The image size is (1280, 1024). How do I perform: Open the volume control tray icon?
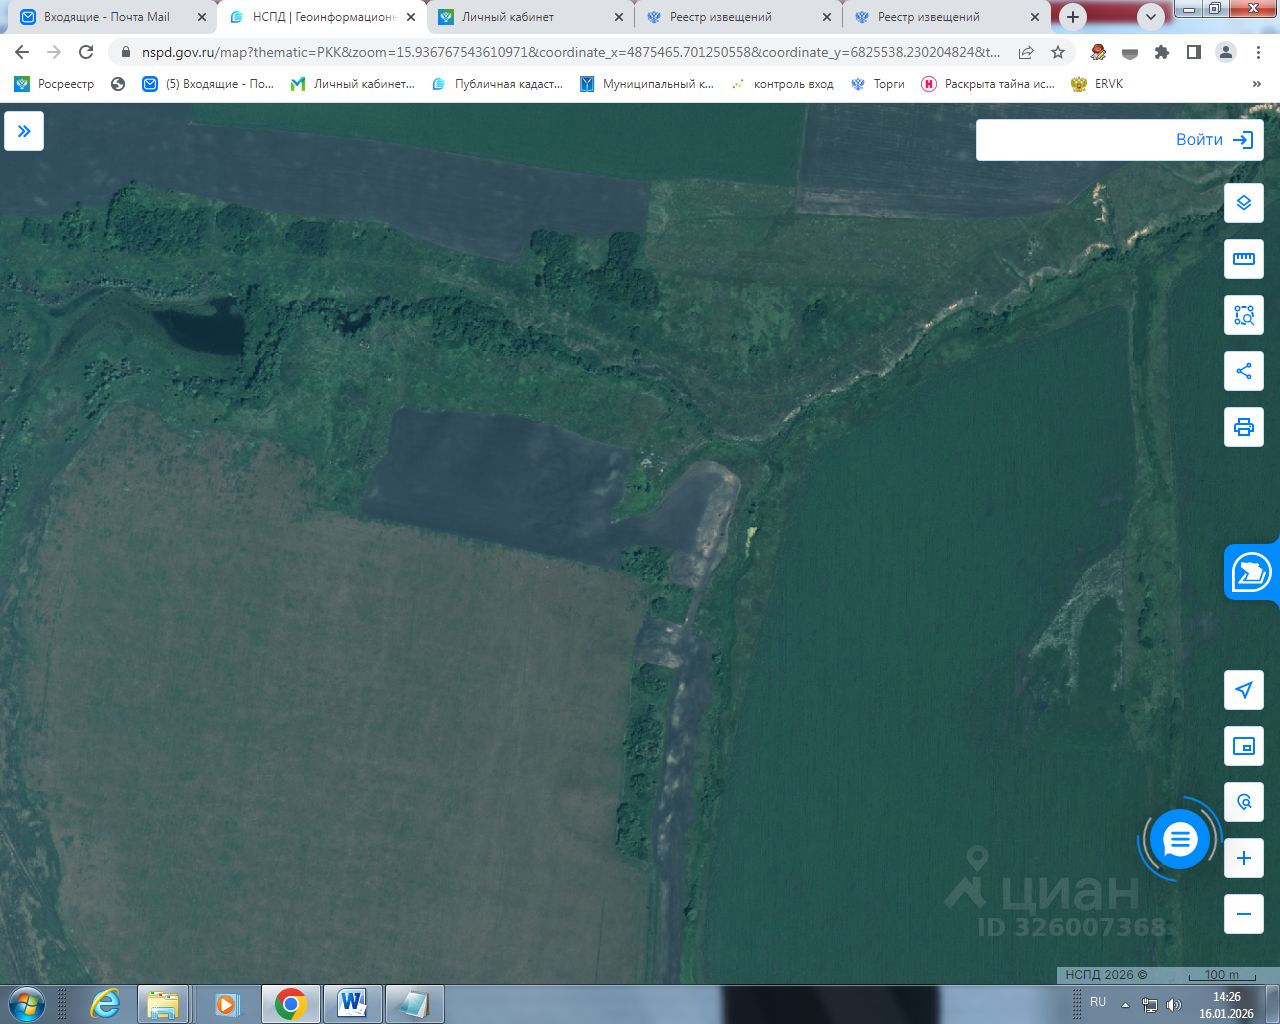point(1173,1004)
